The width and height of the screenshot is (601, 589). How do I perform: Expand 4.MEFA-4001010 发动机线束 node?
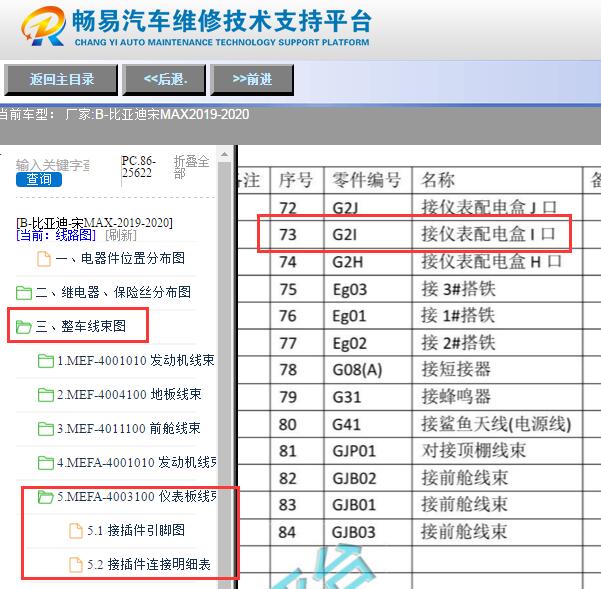pos(137,463)
